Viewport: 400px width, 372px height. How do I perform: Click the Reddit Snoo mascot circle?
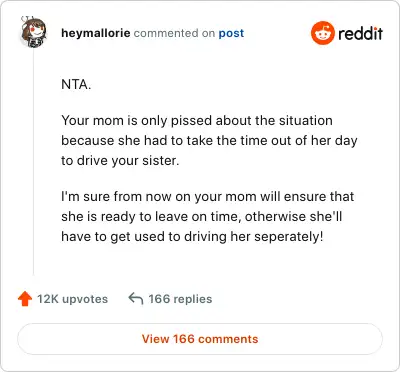pos(322,33)
